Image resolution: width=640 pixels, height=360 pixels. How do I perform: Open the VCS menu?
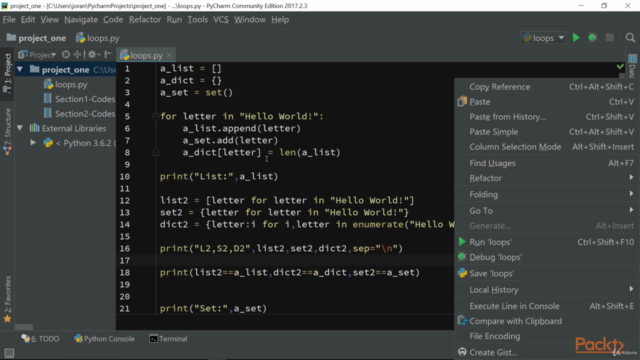click(221, 20)
